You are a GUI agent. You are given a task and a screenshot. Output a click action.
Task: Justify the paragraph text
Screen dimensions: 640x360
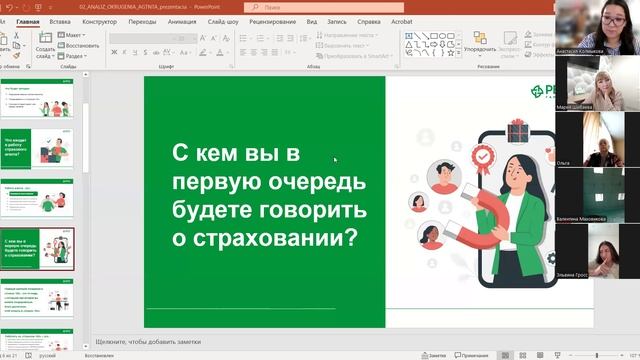coord(275,53)
